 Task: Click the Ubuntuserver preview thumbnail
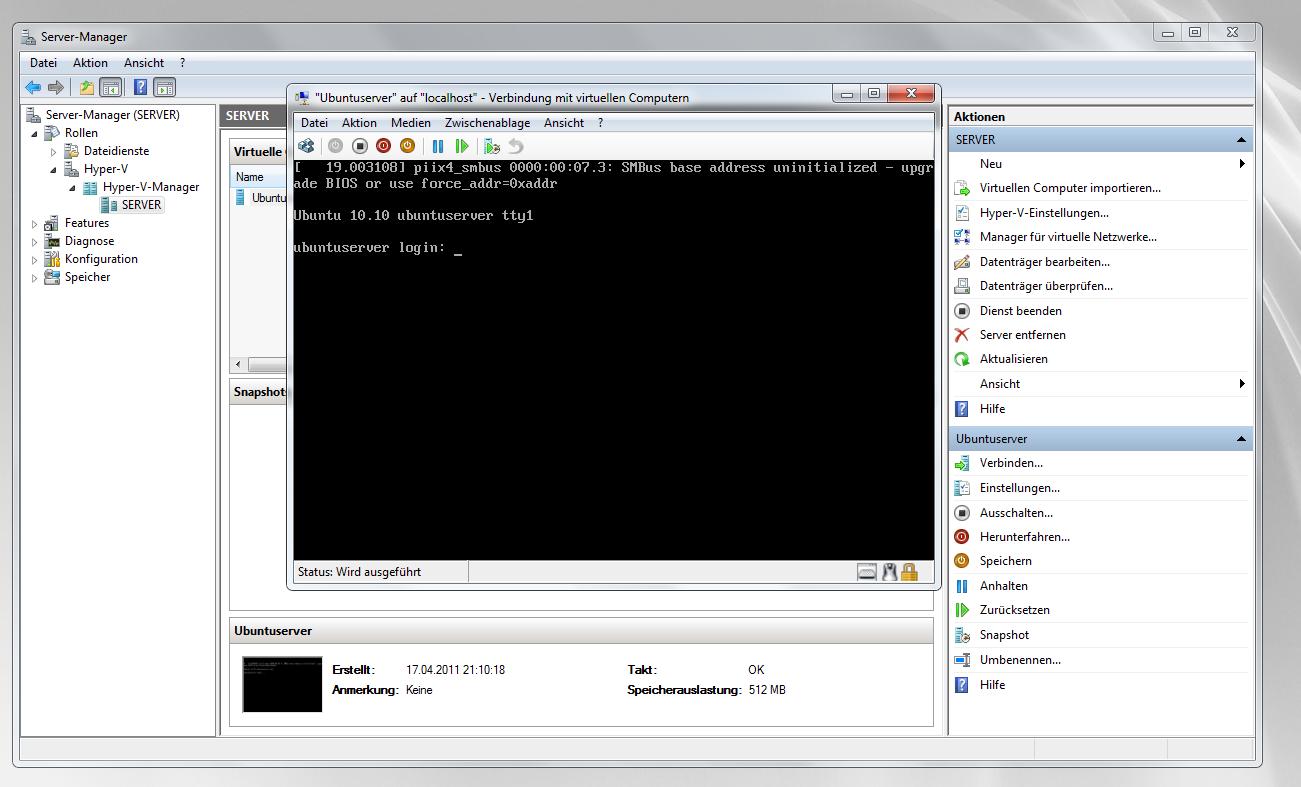coord(282,684)
